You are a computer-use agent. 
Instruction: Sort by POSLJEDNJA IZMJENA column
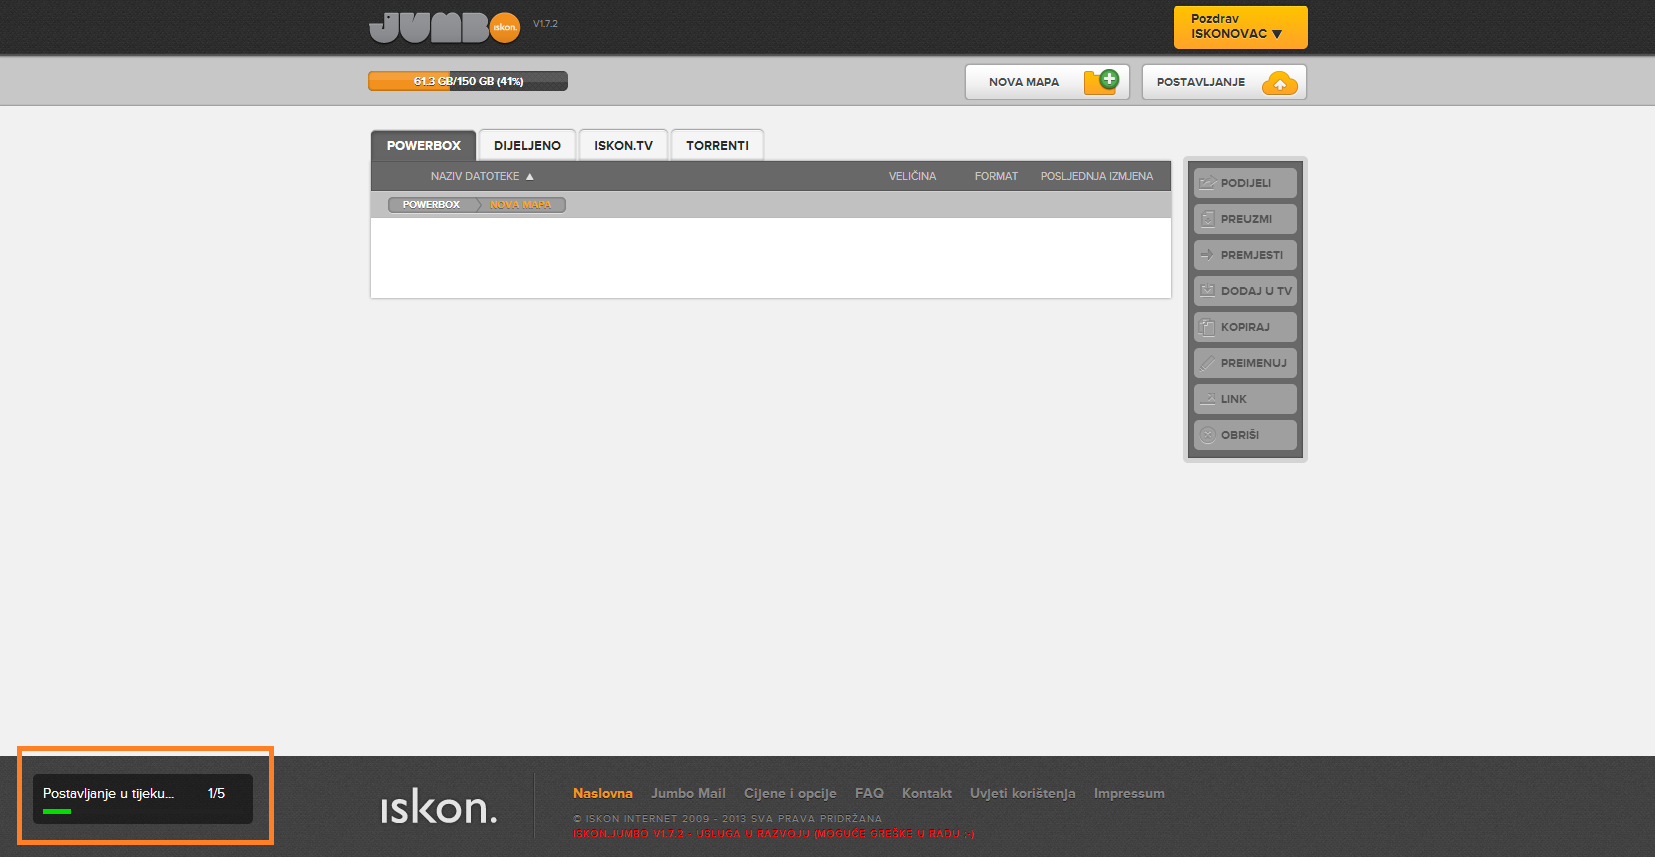coord(1096,176)
